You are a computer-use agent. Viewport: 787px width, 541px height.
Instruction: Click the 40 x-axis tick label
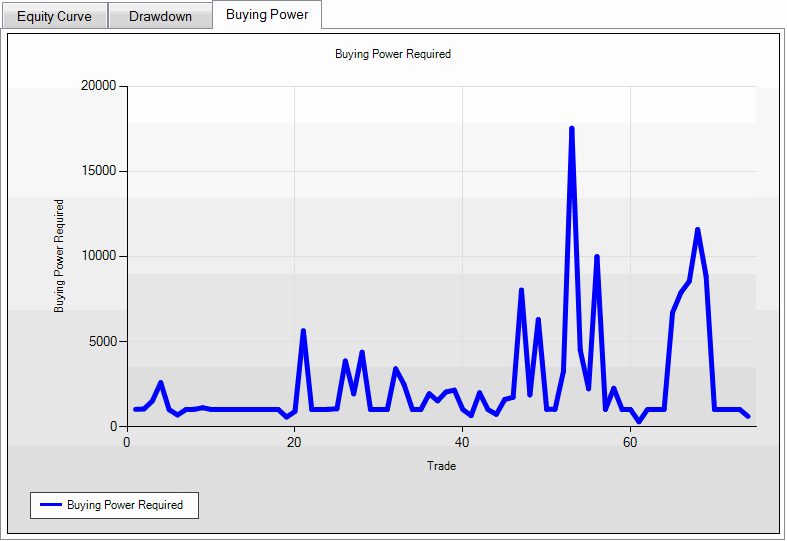462,442
